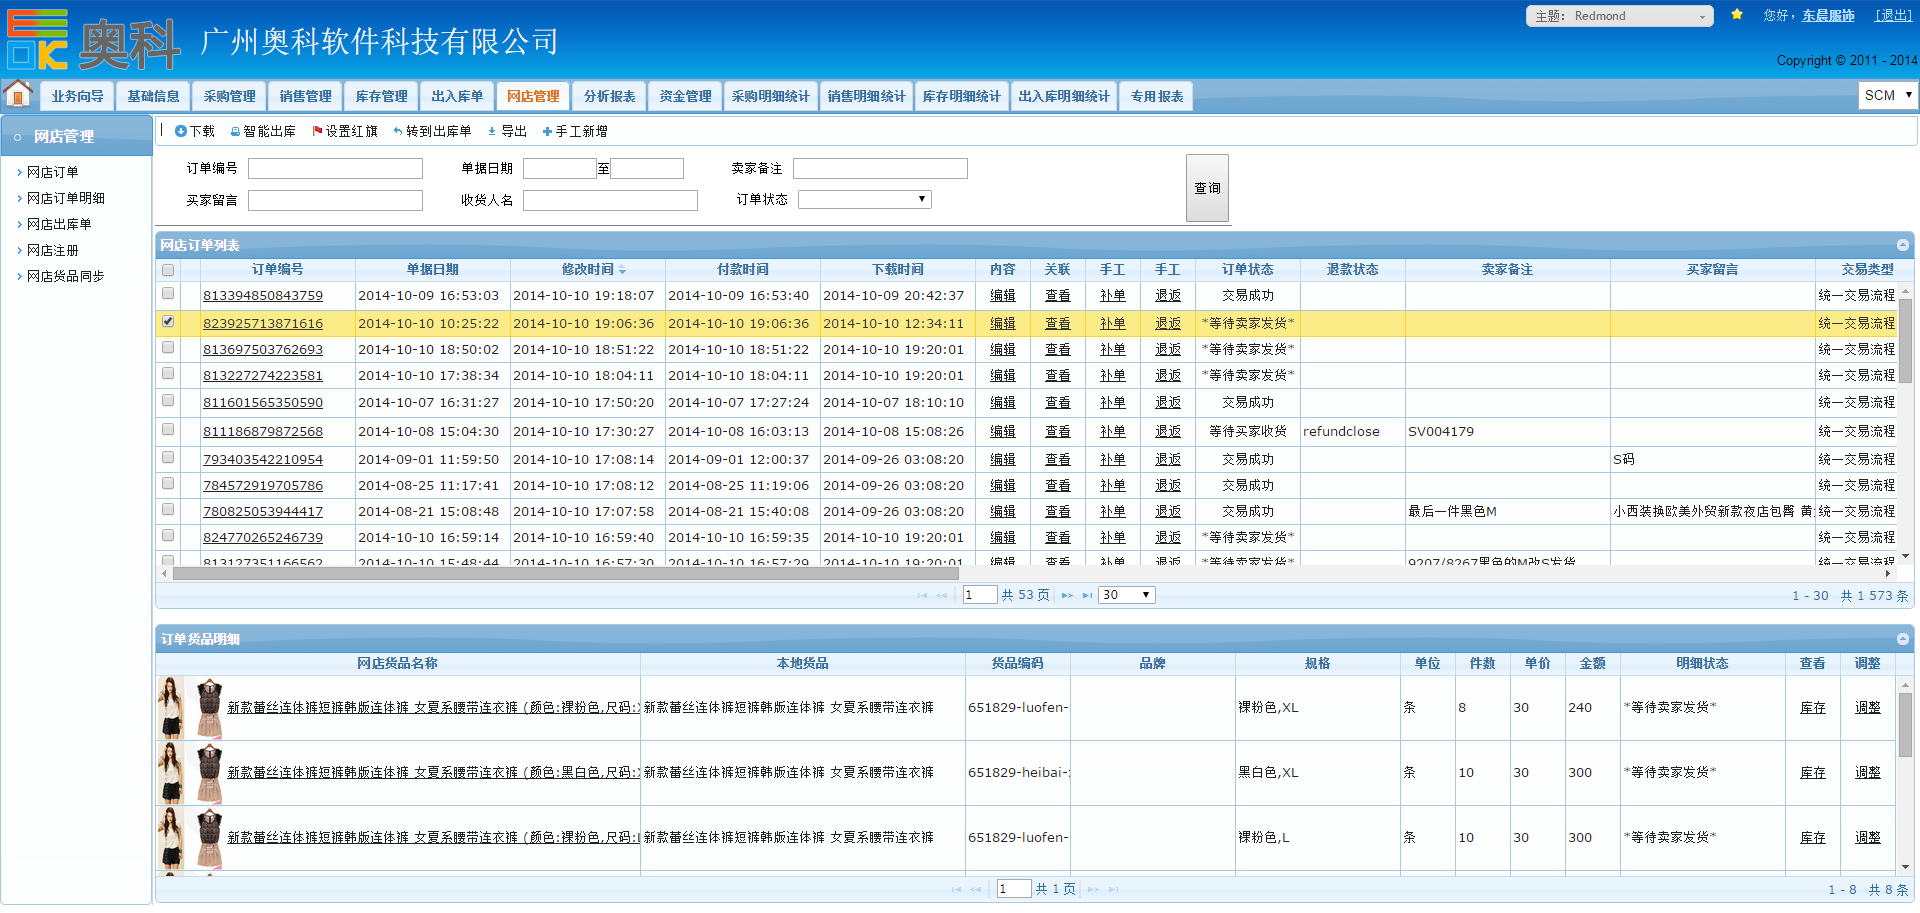The image size is (1920, 913).
Task: Click the 智能出库 toolbar icon
Action: click(235, 131)
